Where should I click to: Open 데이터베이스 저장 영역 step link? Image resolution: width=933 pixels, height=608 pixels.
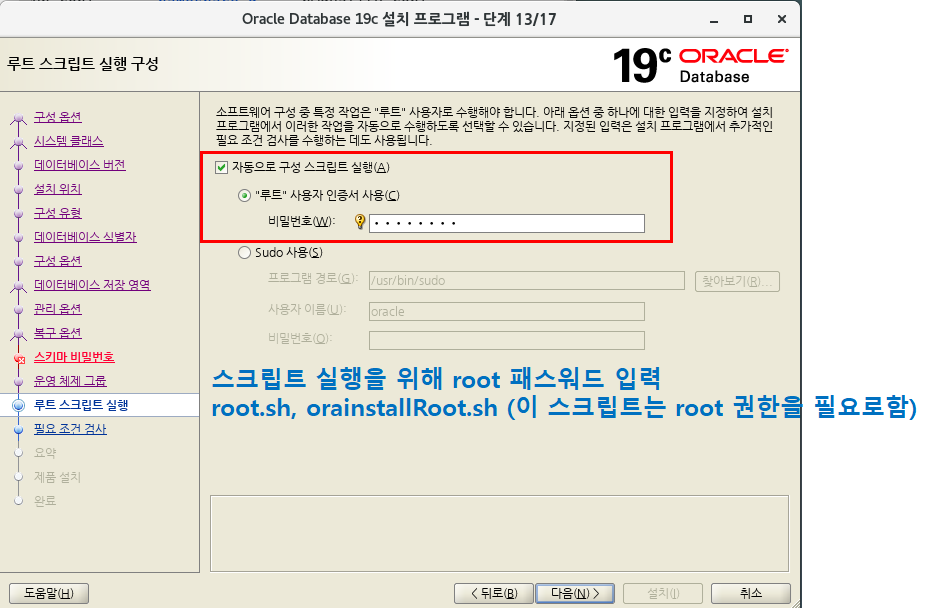click(92, 285)
